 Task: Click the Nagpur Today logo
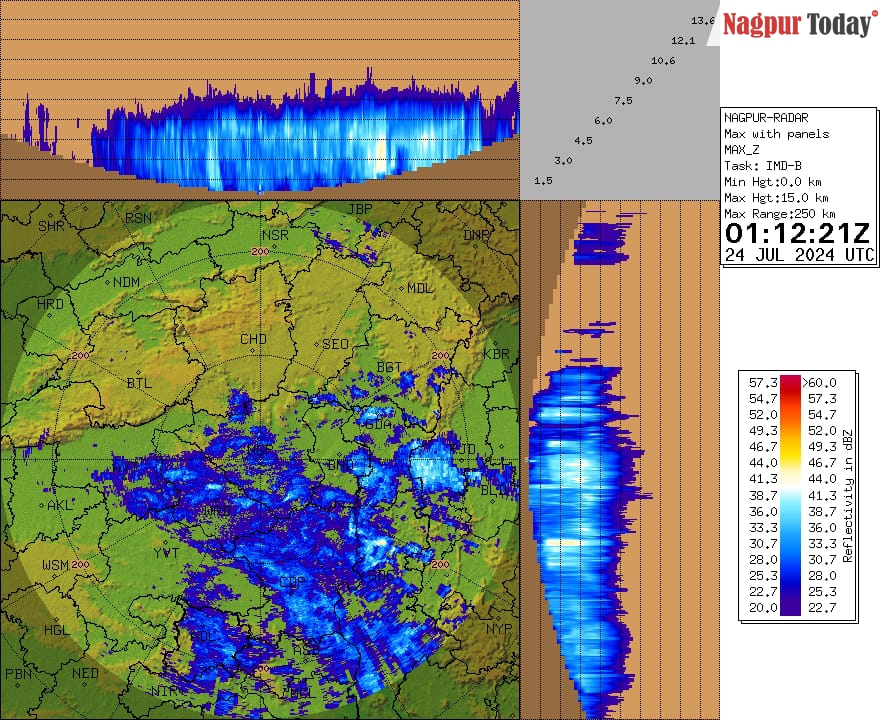(795, 22)
